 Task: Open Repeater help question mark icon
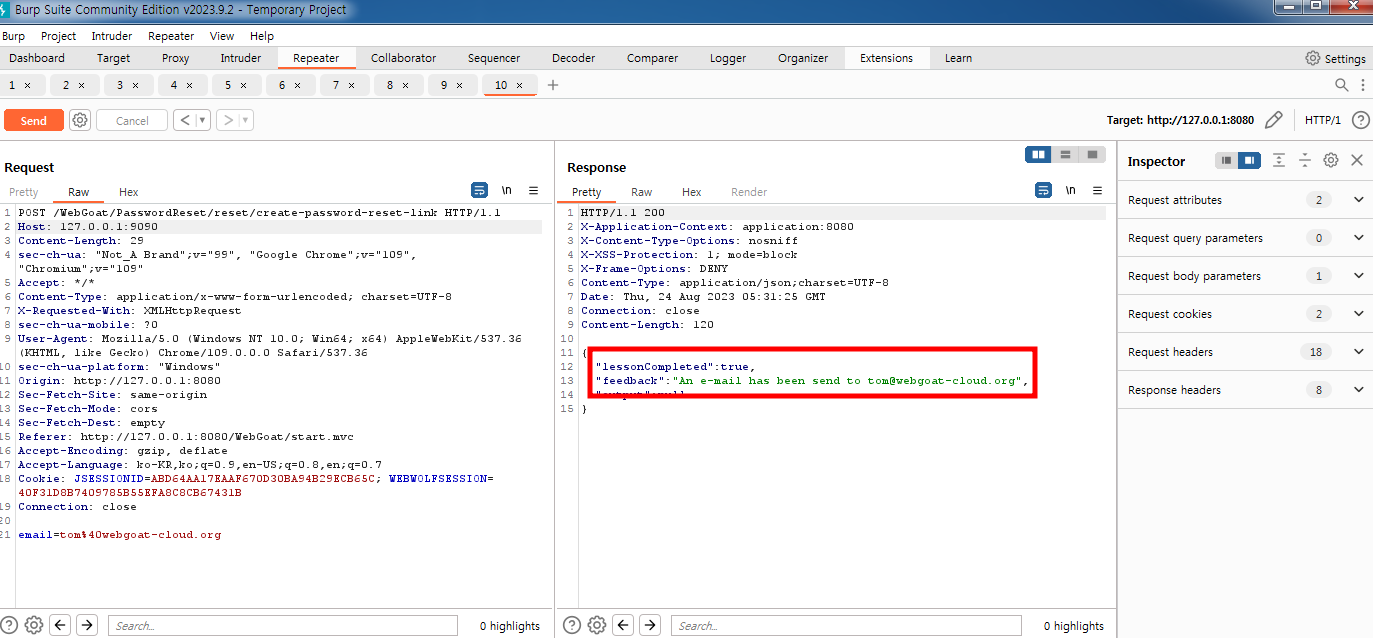pos(1360,120)
